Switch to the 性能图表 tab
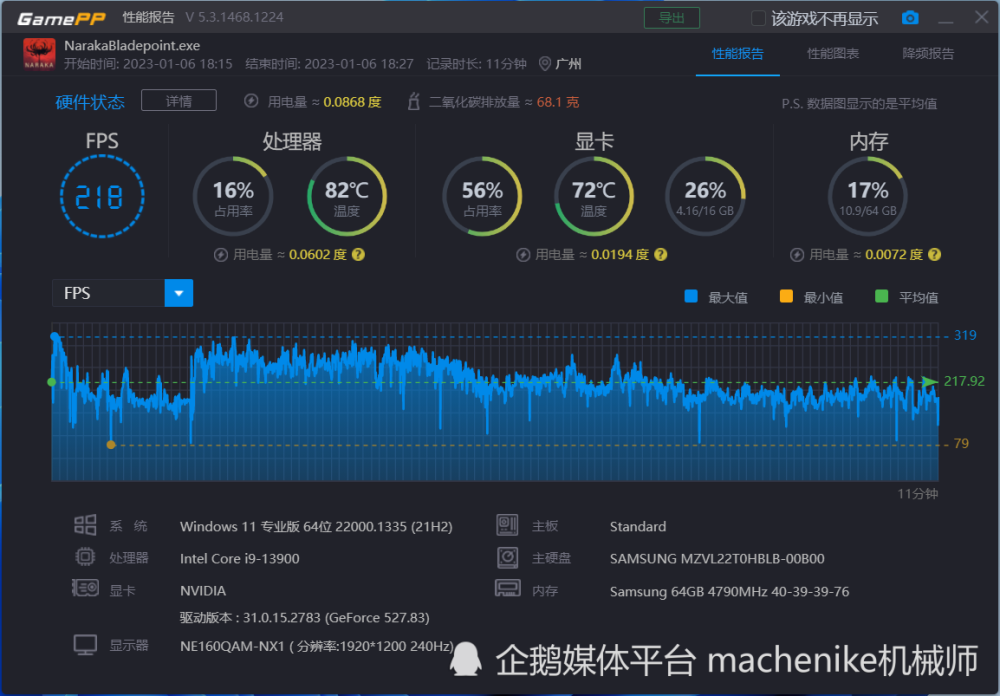The height and width of the screenshot is (696, 1000). pos(833,54)
